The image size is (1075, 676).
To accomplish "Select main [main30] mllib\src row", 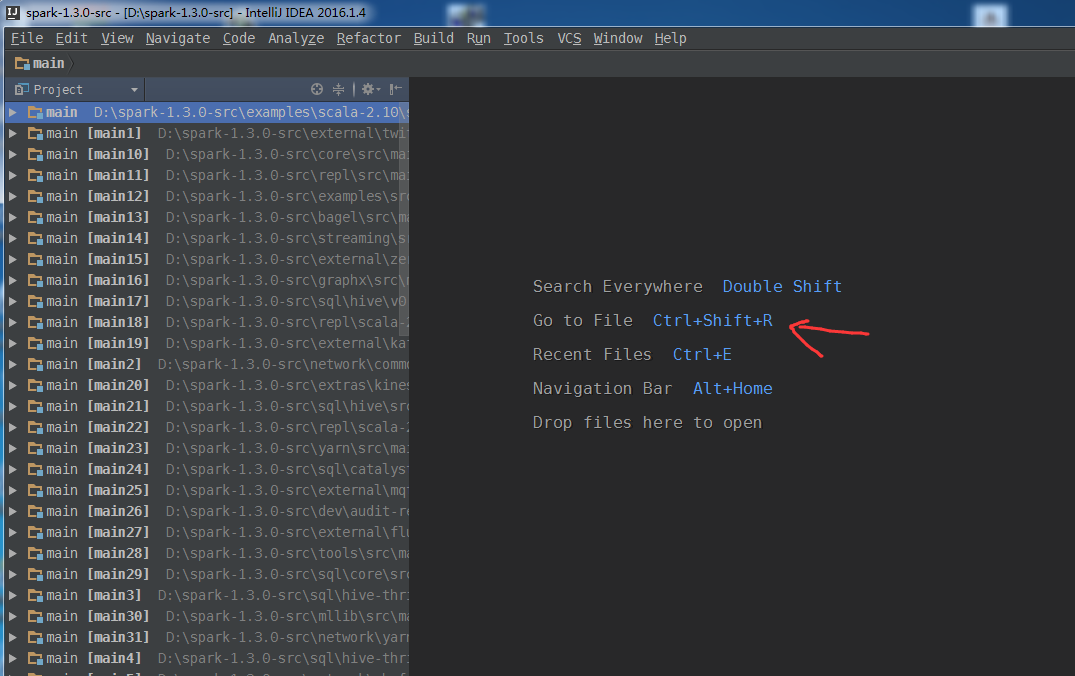I will (x=206, y=616).
